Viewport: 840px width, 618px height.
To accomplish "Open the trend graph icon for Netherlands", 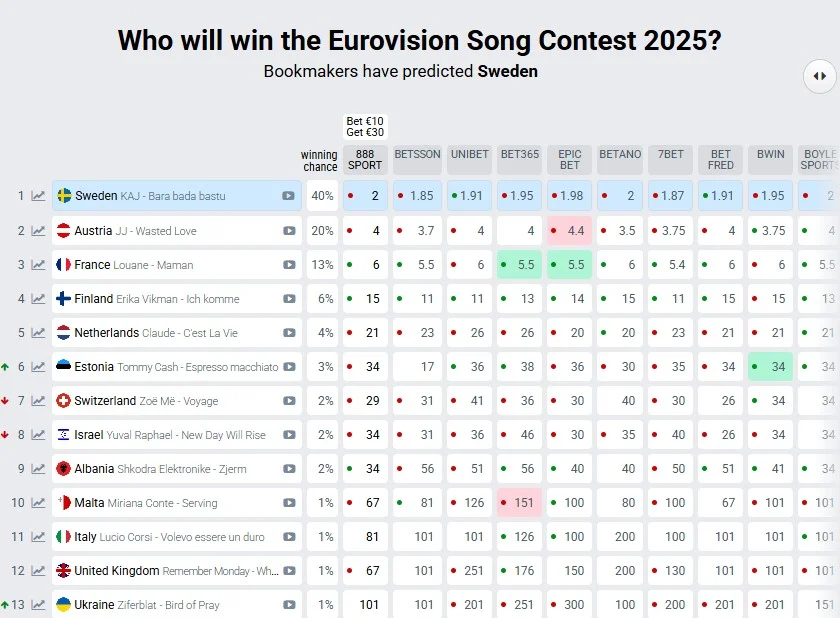I will (38, 333).
